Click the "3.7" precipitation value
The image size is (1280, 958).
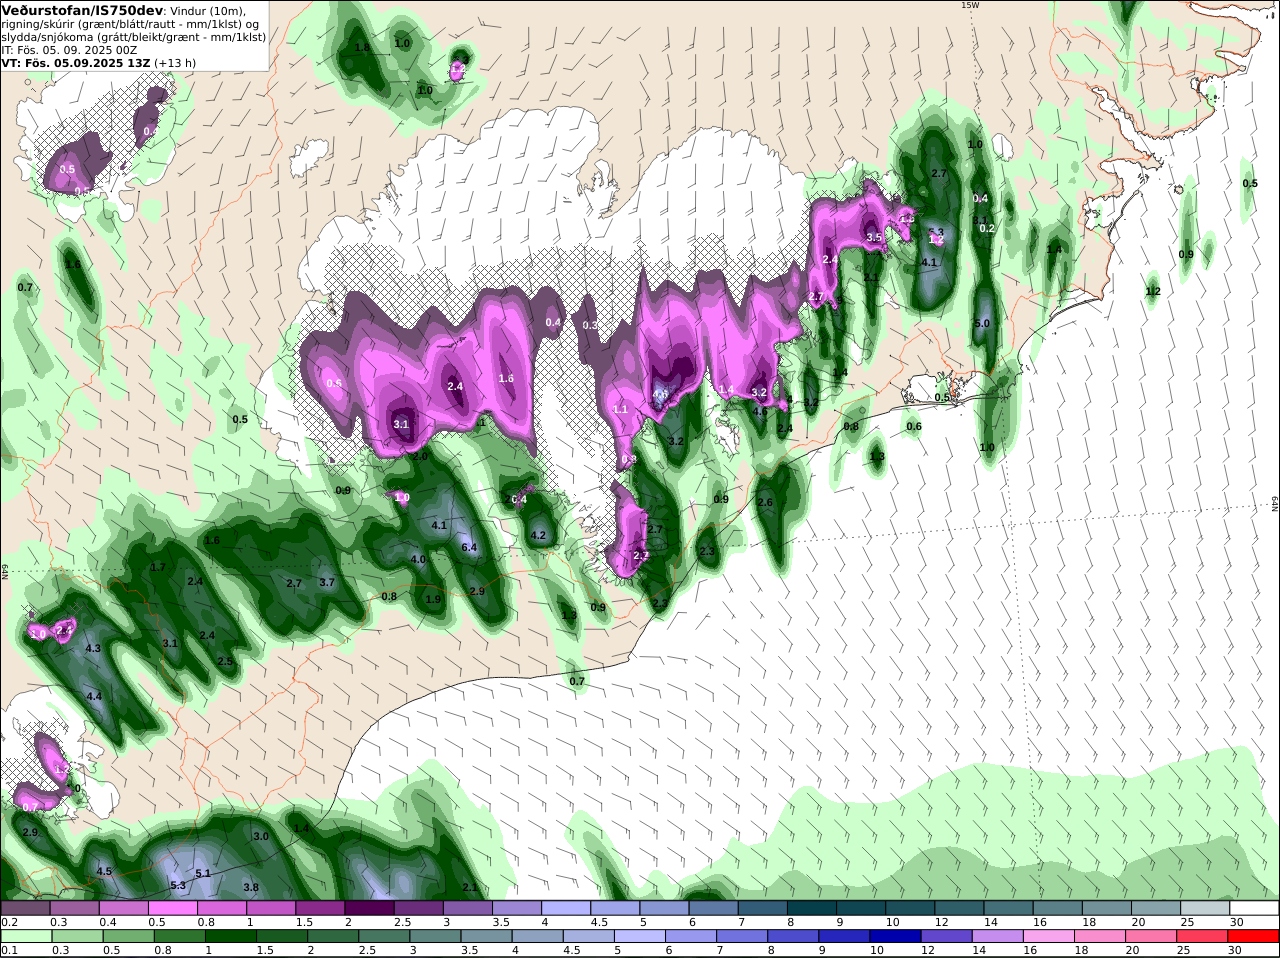(x=327, y=583)
